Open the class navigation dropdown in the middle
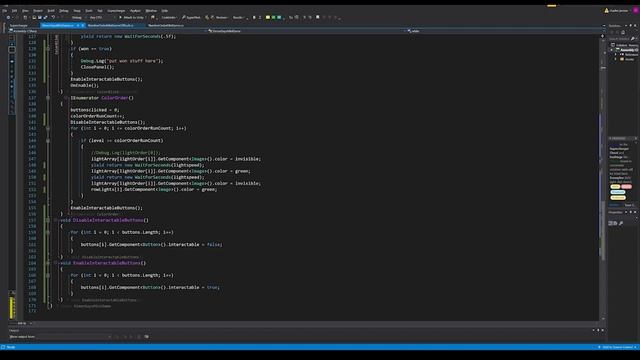The width and height of the screenshot is (640, 360). click(x=306, y=31)
